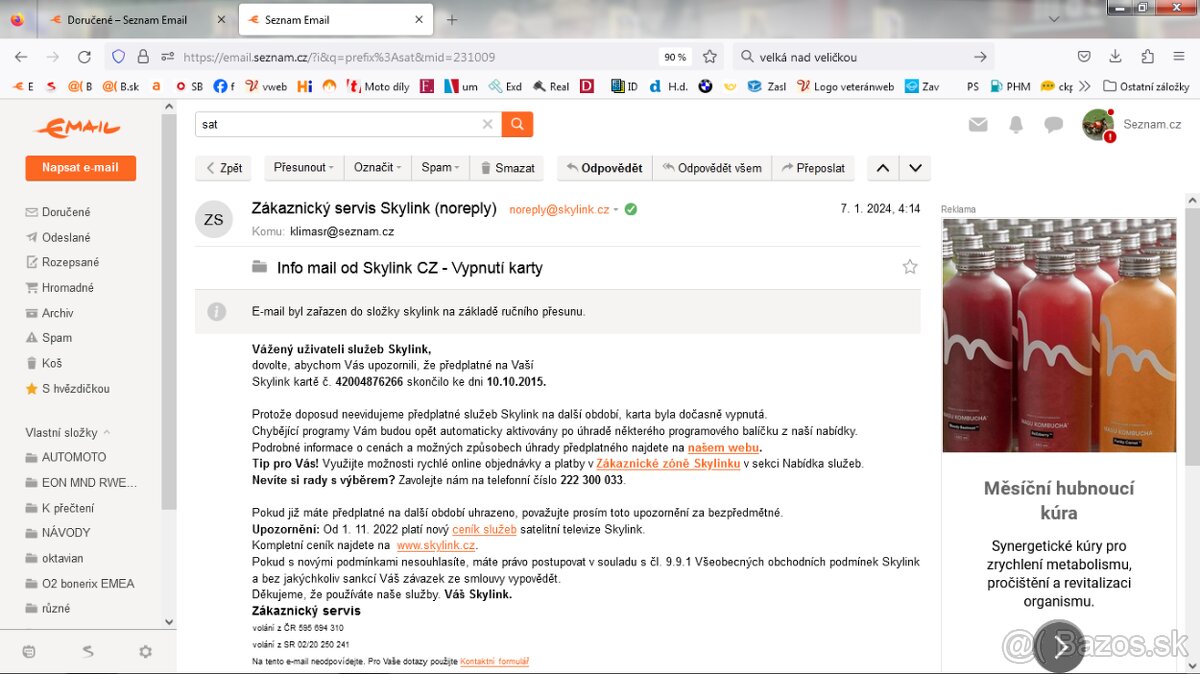This screenshot has height=674, width=1200.
Task: Bookmark this page with the star icon
Action: (710, 57)
